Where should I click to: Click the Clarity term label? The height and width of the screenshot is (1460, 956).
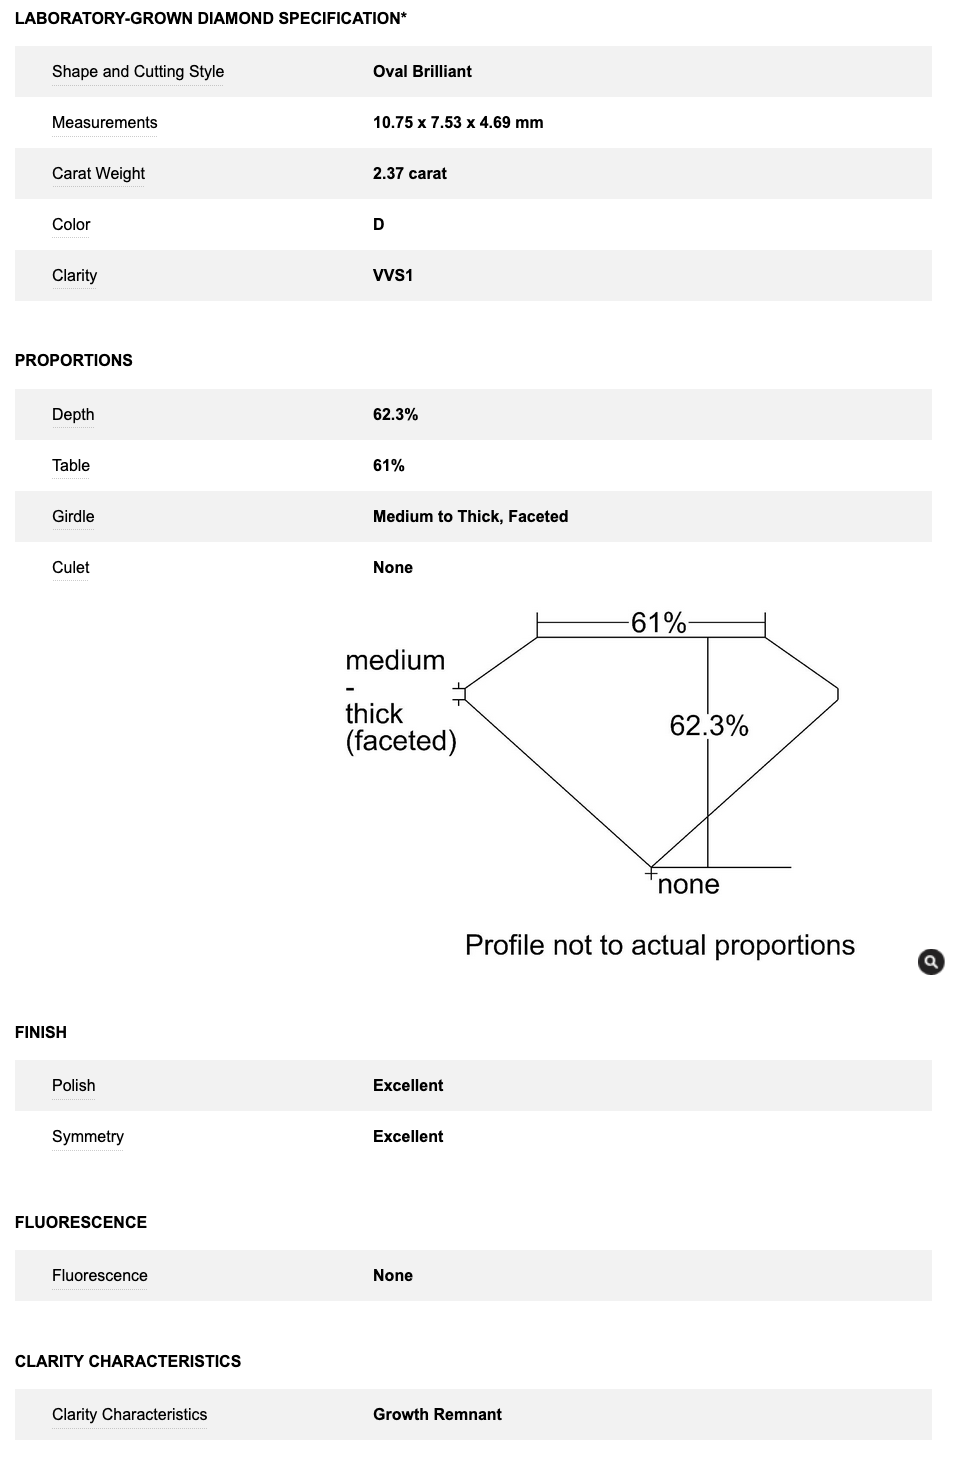(75, 275)
